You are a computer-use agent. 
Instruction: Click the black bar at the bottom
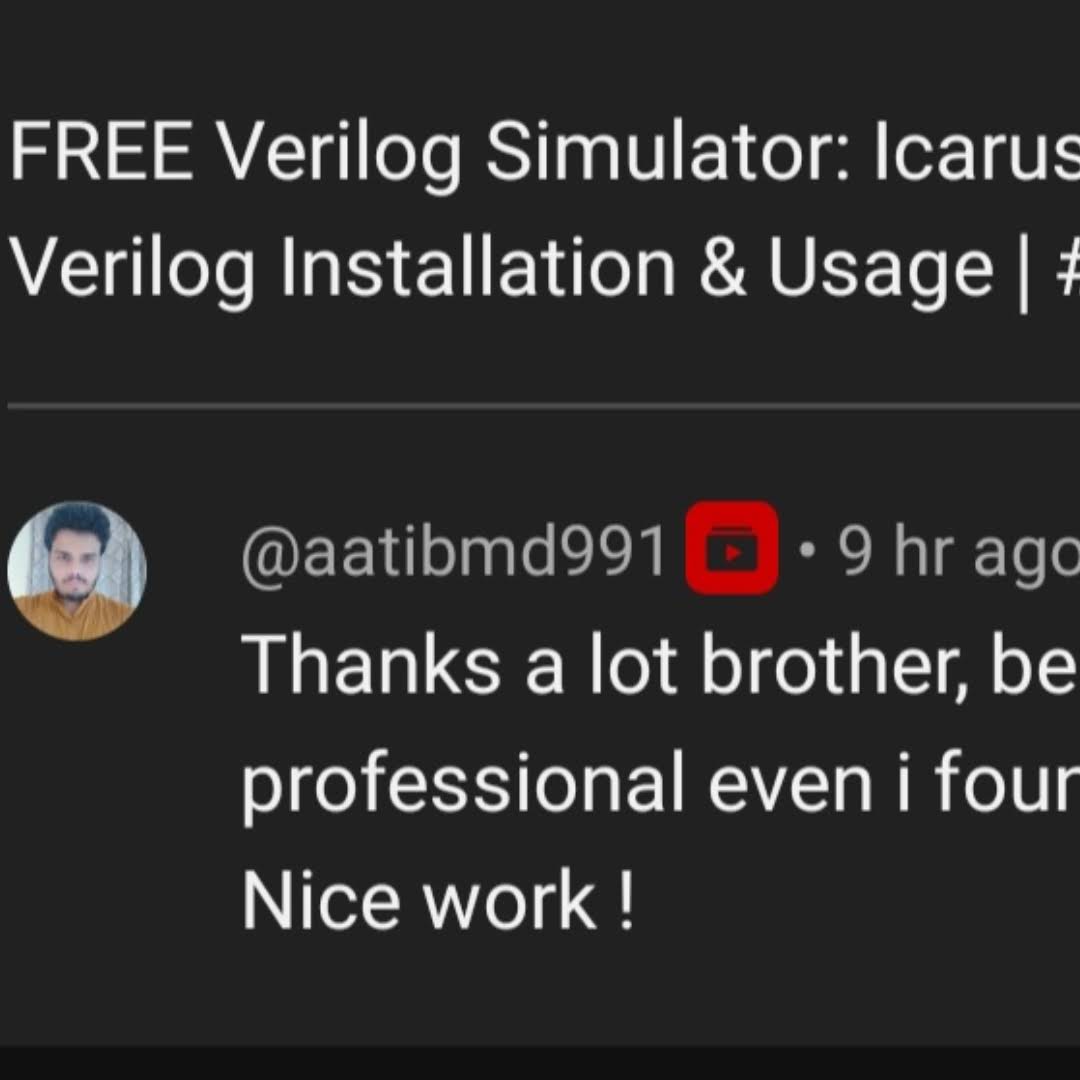coord(540,1063)
